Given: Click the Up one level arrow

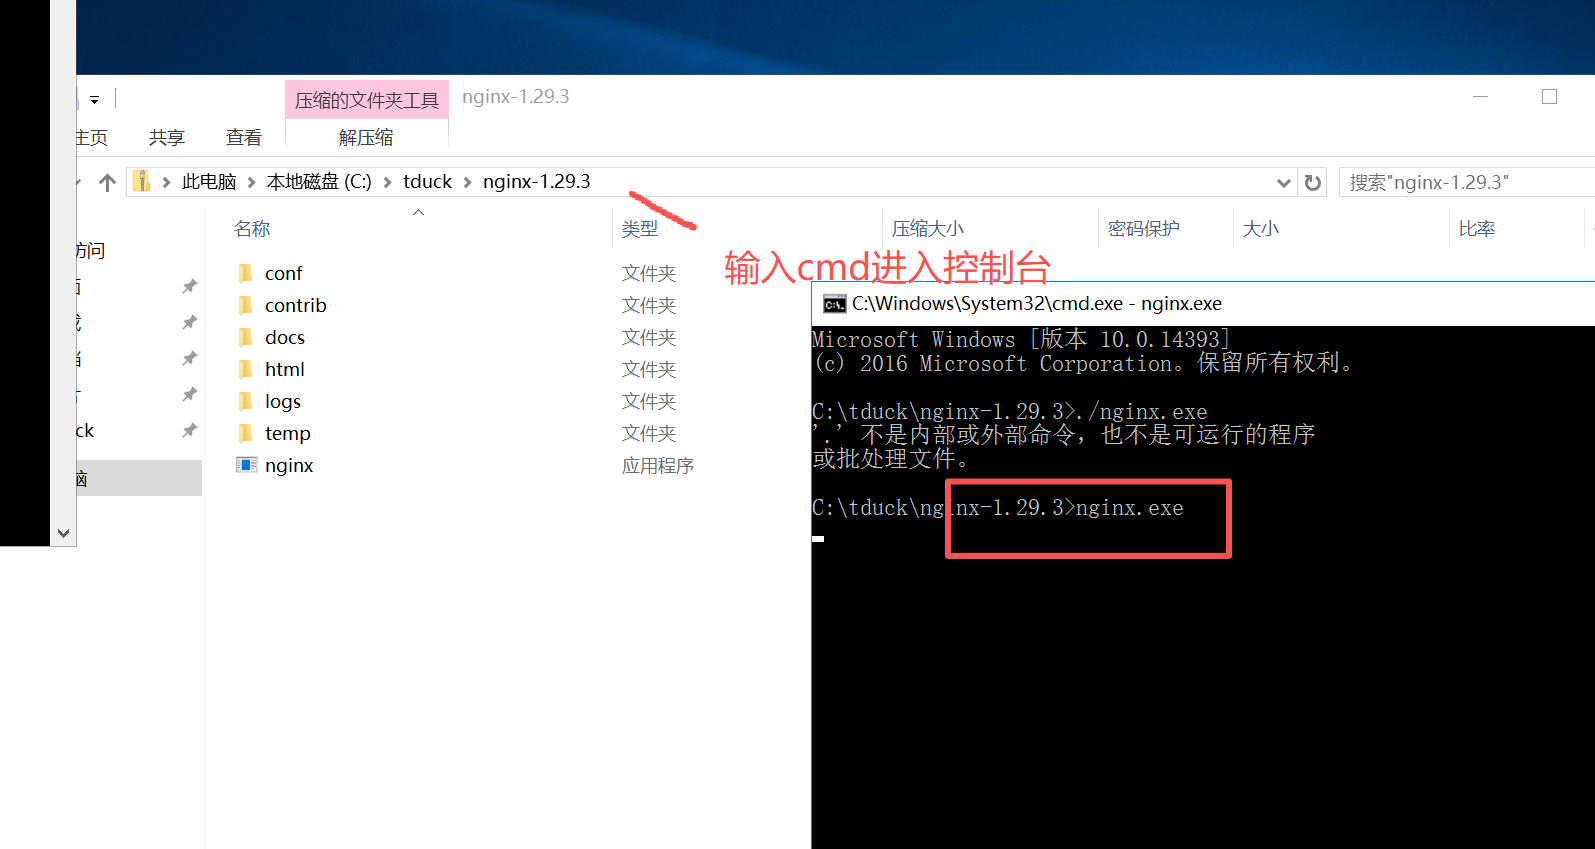Looking at the screenshot, I should pyautogui.click(x=108, y=182).
